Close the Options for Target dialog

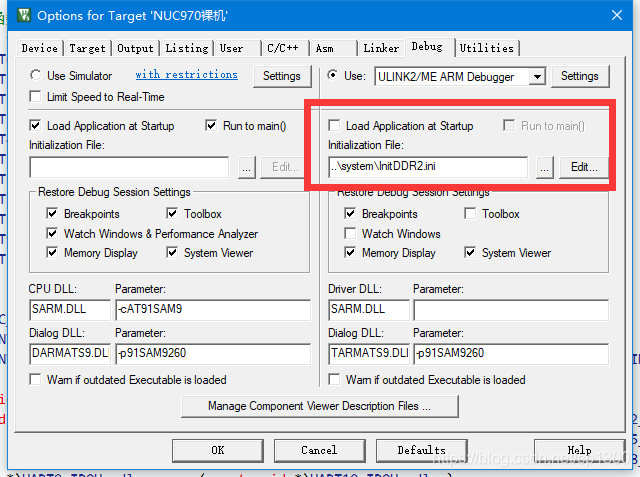point(617,16)
